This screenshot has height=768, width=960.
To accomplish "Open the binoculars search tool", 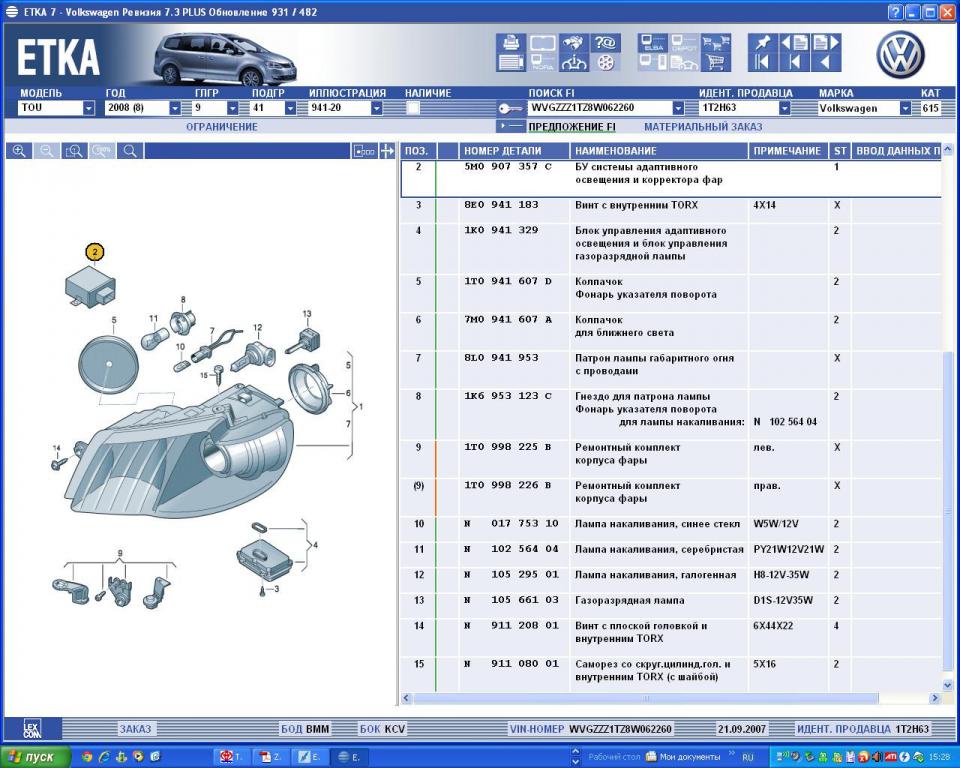I will [x=574, y=43].
